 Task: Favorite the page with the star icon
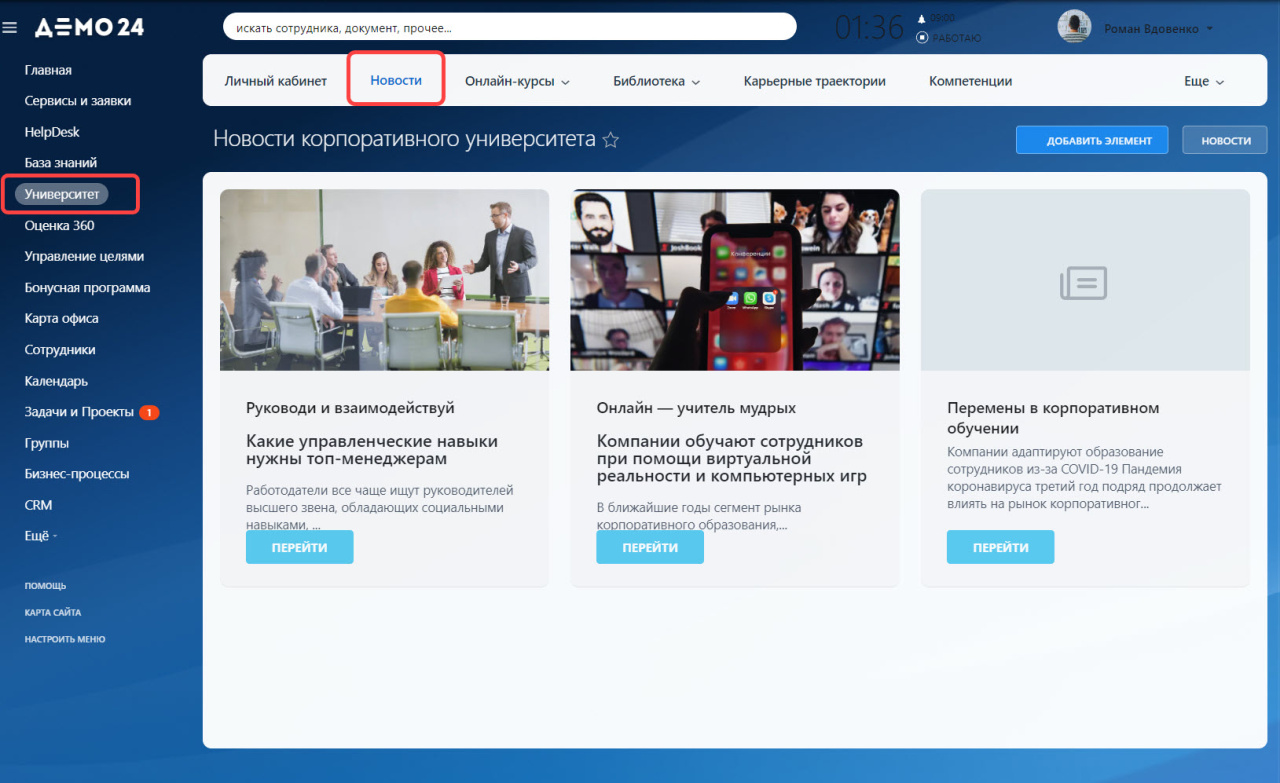point(611,140)
